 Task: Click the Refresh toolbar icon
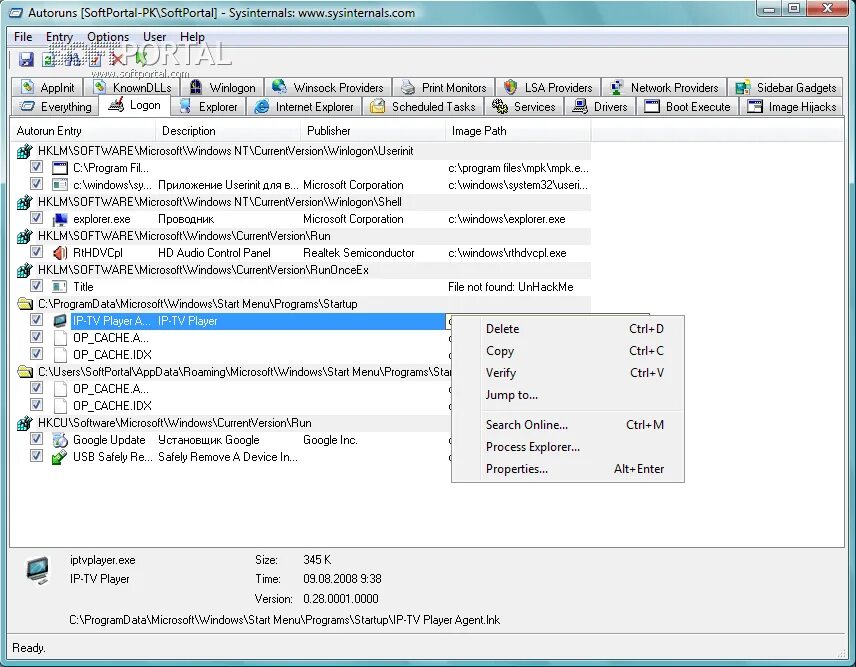pos(49,59)
